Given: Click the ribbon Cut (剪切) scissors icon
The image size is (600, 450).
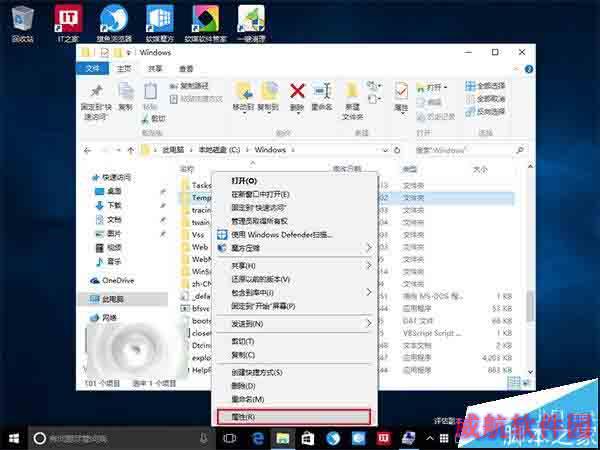Looking at the screenshot, I should pyautogui.click(x=145, y=119).
